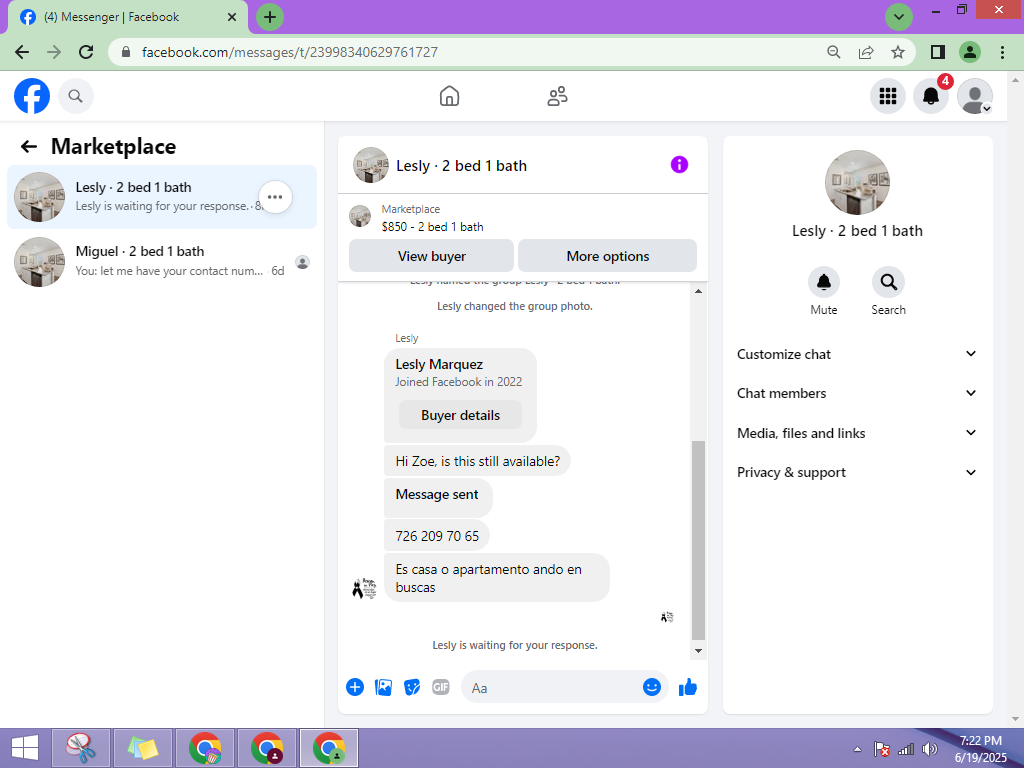1024x768 pixels.
Task: Click the chat scrollbar thumb
Action: point(698,541)
